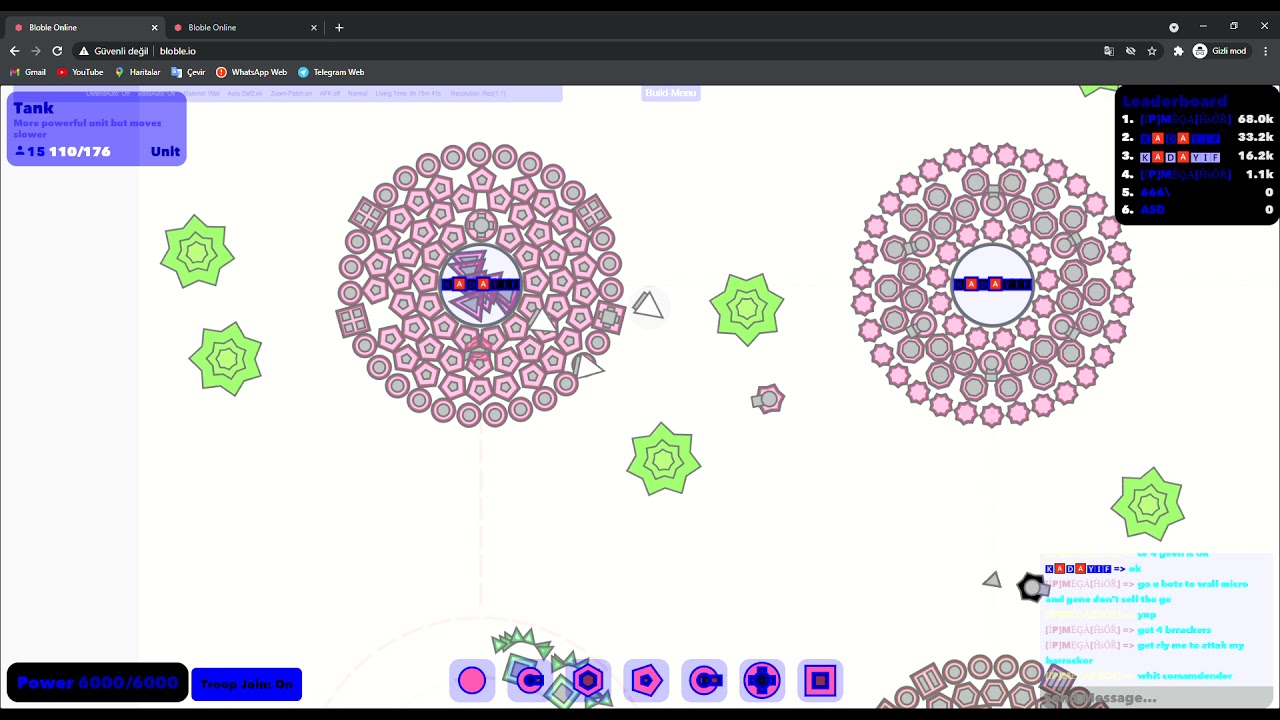Toggle Troop Join: On button

coord(246,684)
